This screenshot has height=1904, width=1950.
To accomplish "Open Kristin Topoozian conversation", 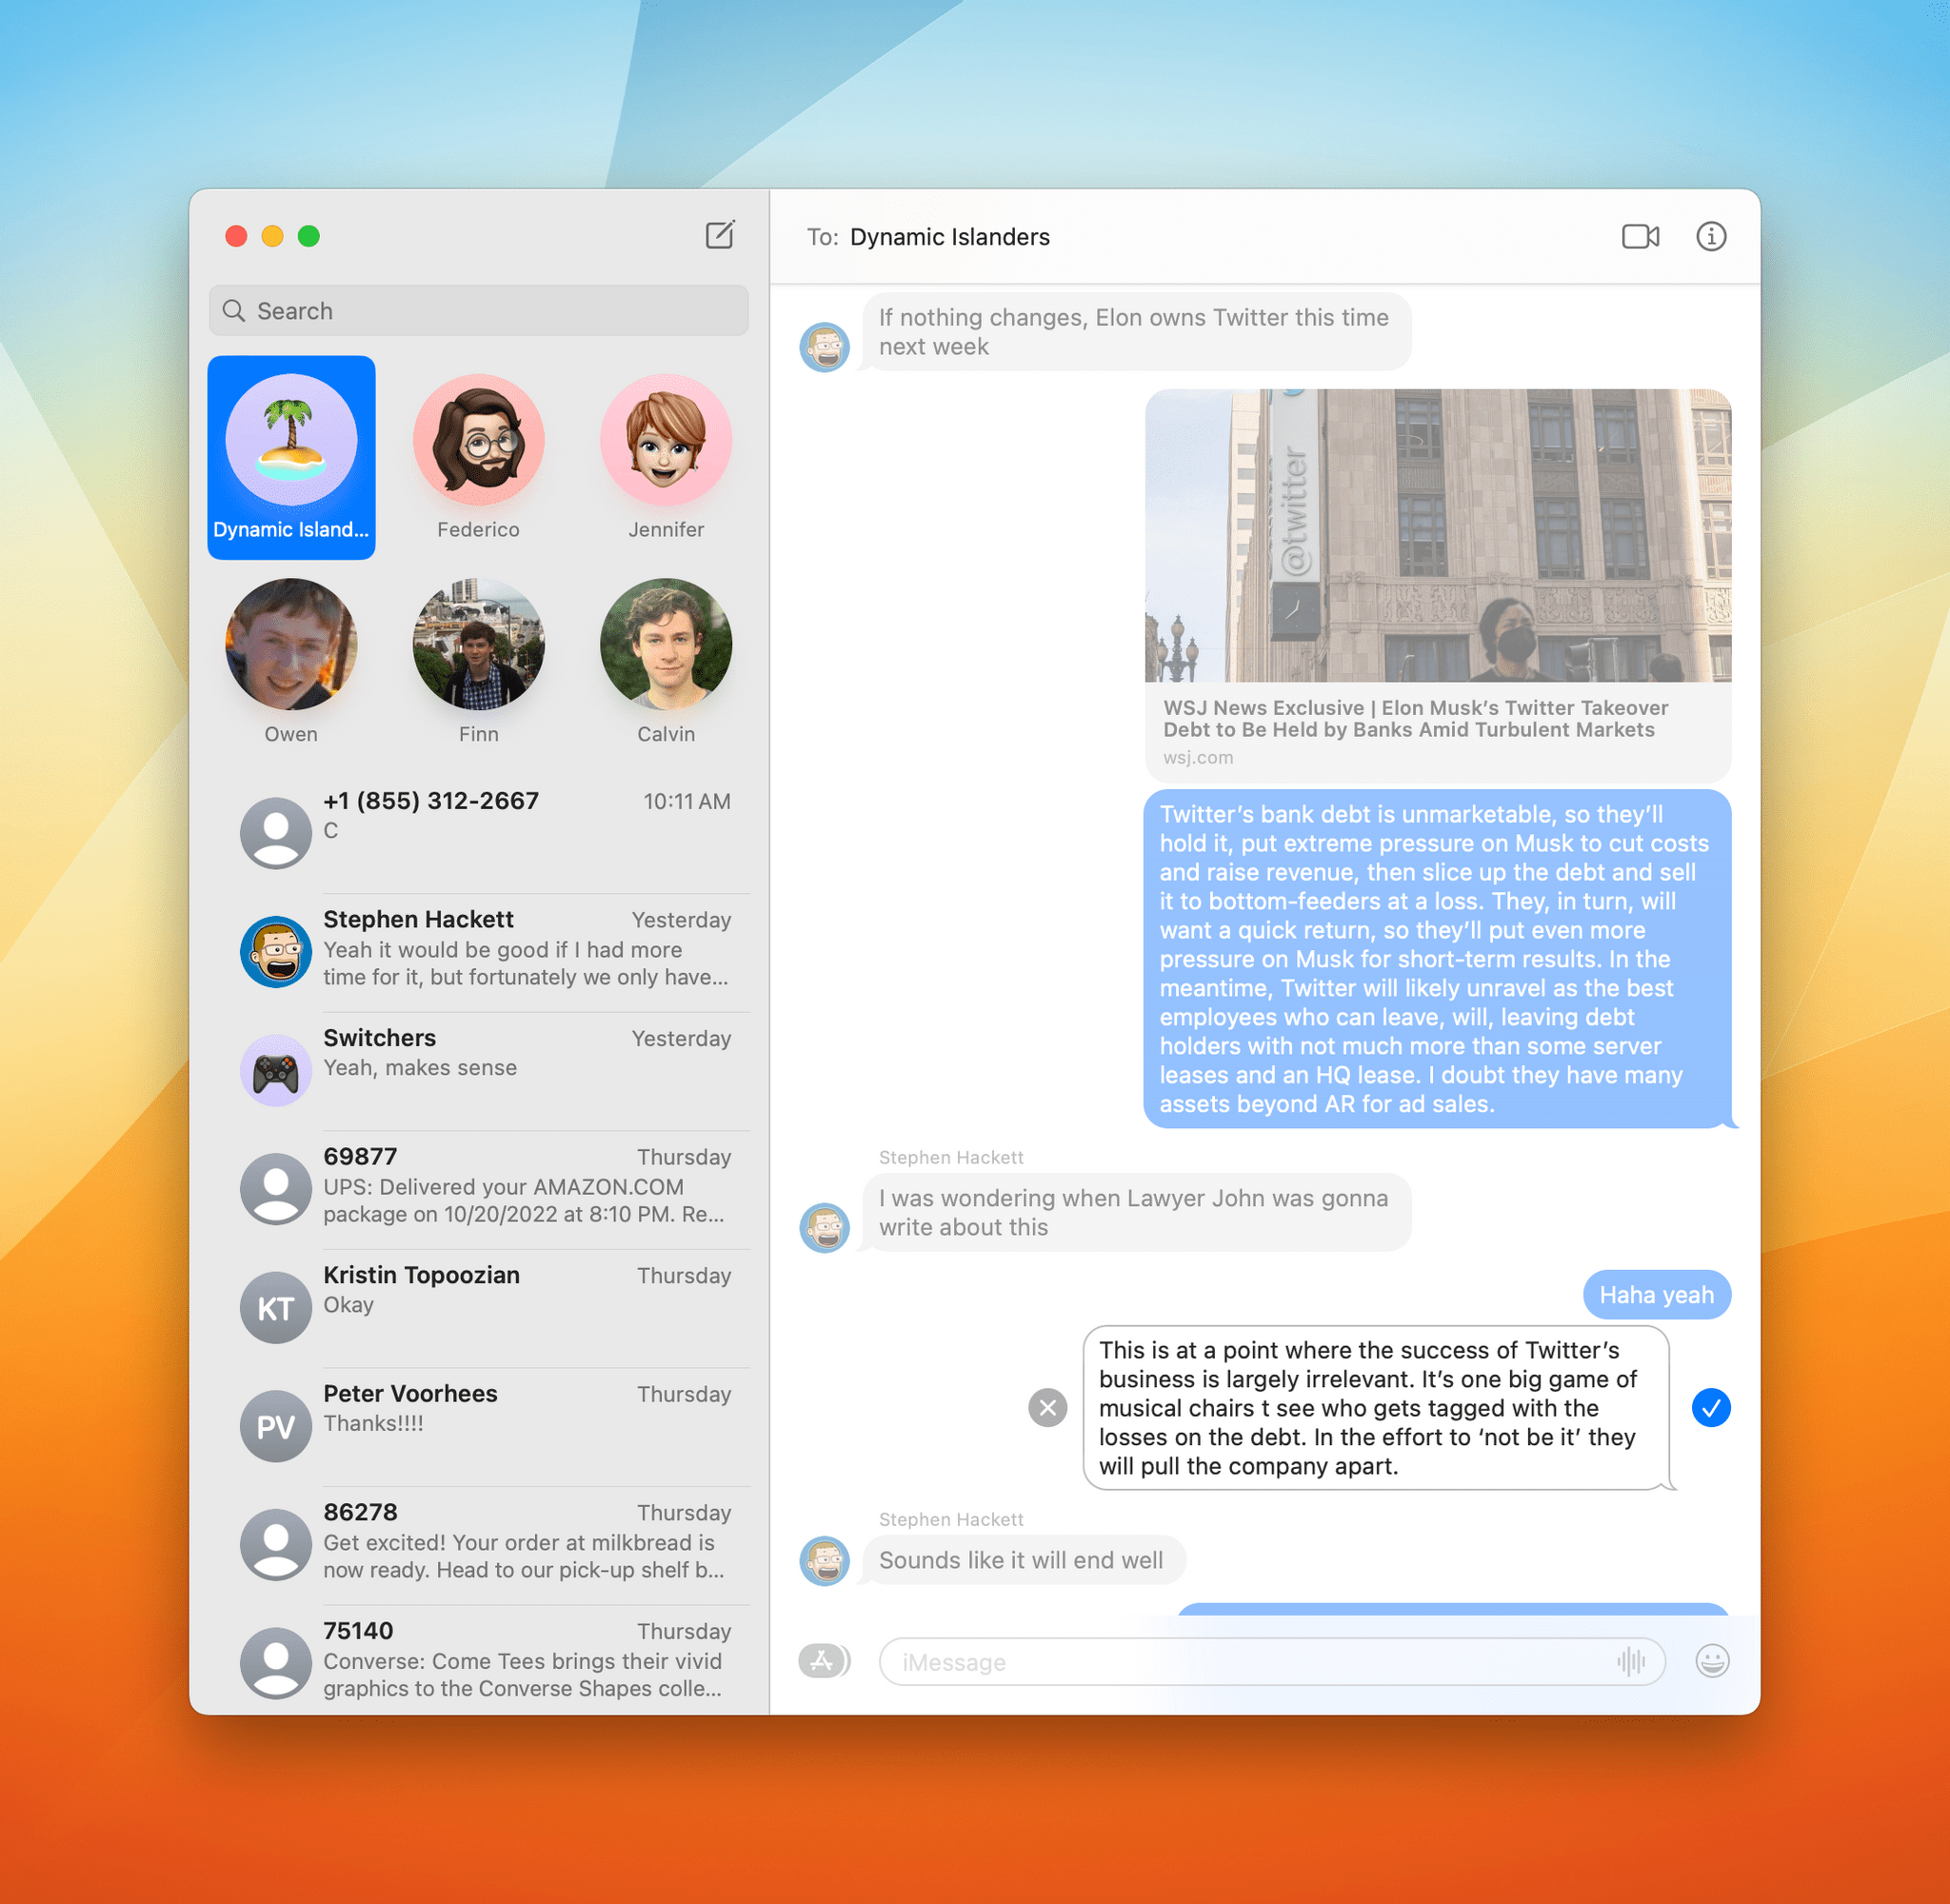I will pyautogui.click(x=480, y=1307).
